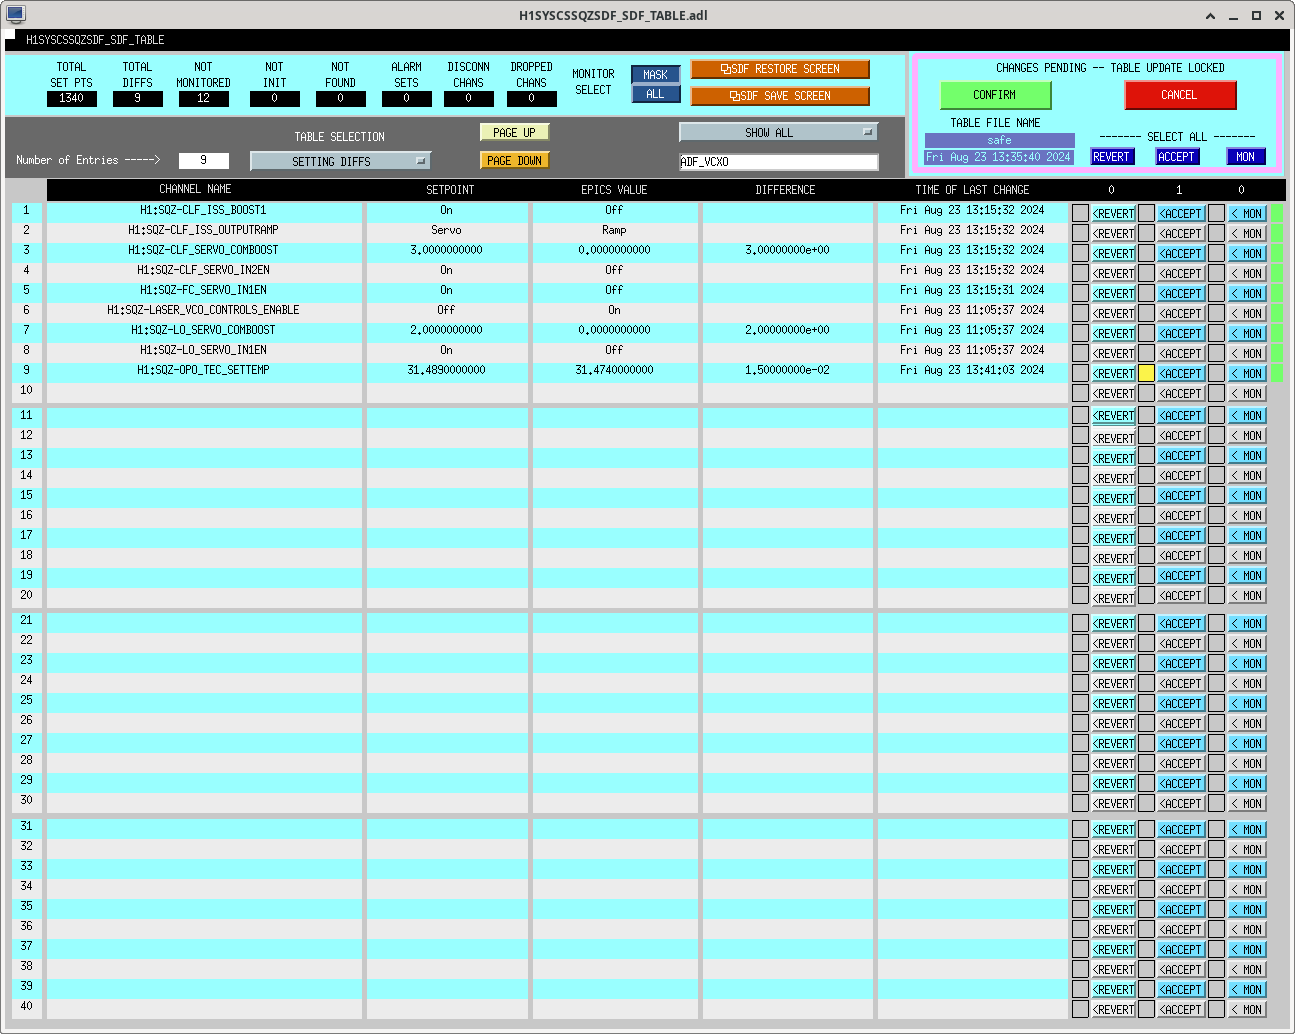Tick accept checkbox for H1:SQZ-FC_SERVO_IN1EN row
This screenshot has height=1034, width=1295.
(x=1146, y=293)
